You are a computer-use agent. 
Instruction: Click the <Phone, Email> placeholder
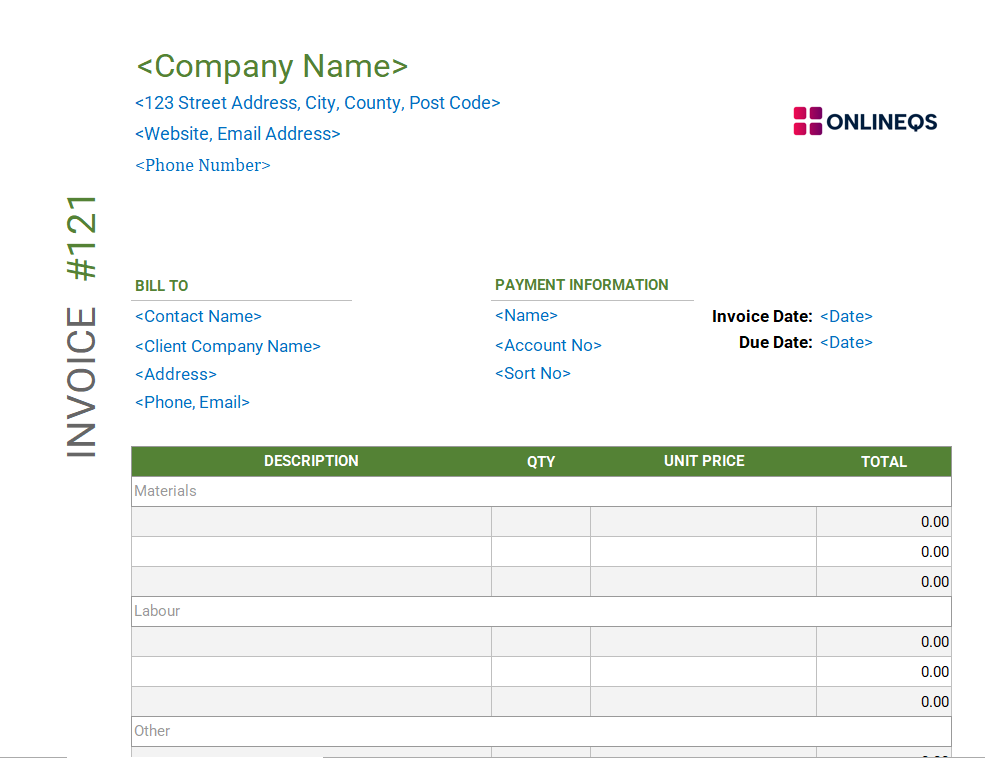pos(192,402)
